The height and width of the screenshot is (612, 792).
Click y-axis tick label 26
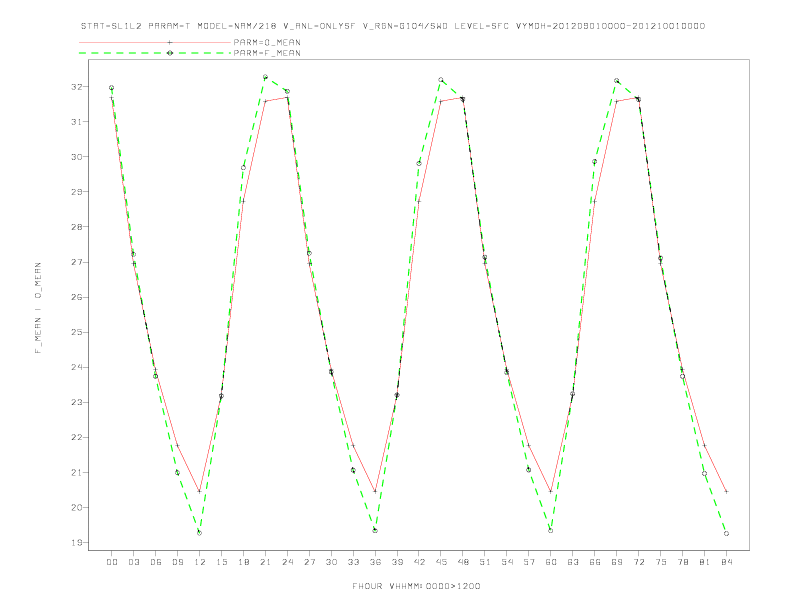(77, 297)
